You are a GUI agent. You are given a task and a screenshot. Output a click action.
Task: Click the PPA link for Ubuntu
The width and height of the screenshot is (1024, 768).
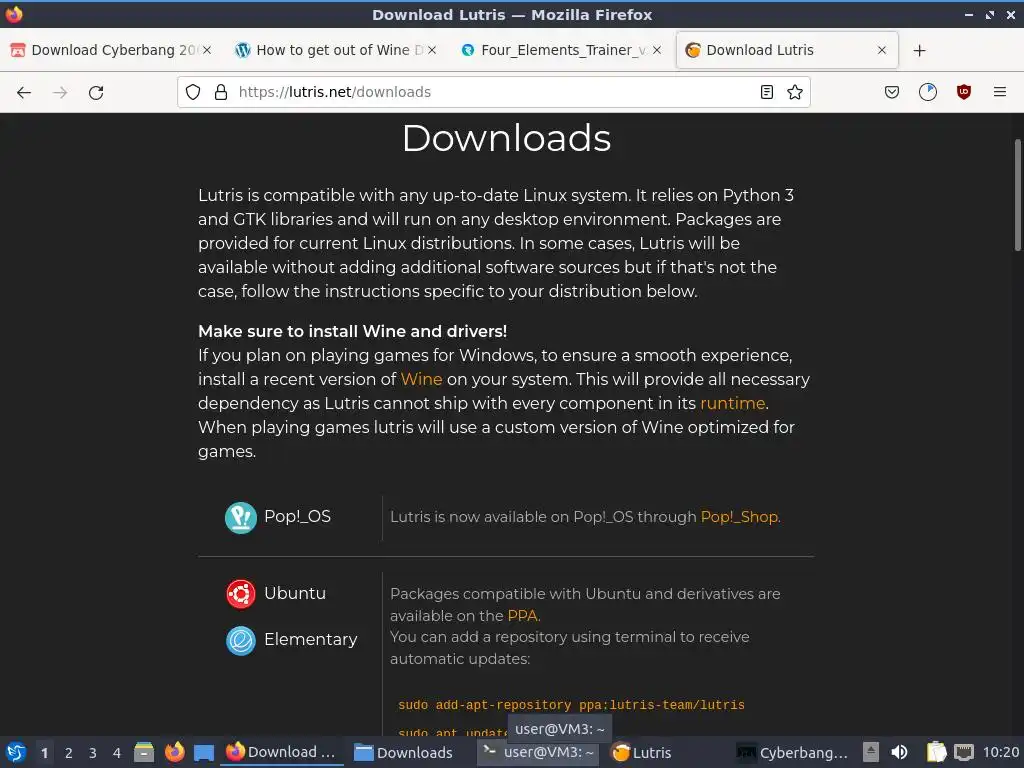coord(522,616)
